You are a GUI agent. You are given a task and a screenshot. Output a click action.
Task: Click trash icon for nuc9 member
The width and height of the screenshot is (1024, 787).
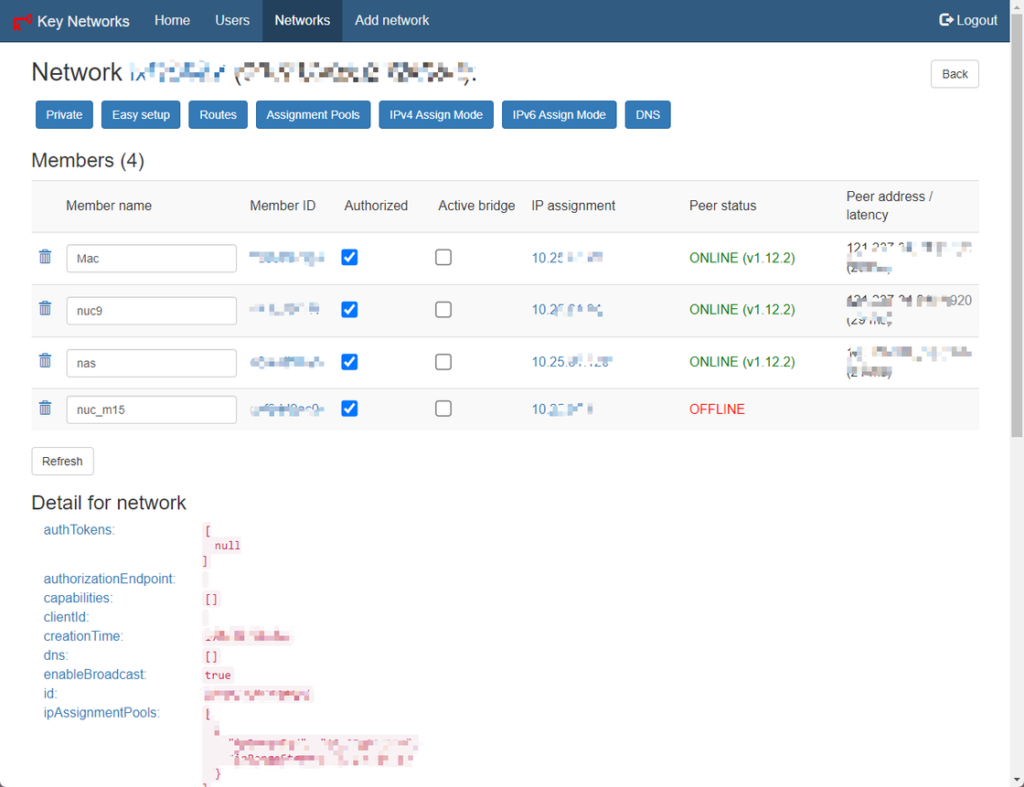(x=45, y=309)
